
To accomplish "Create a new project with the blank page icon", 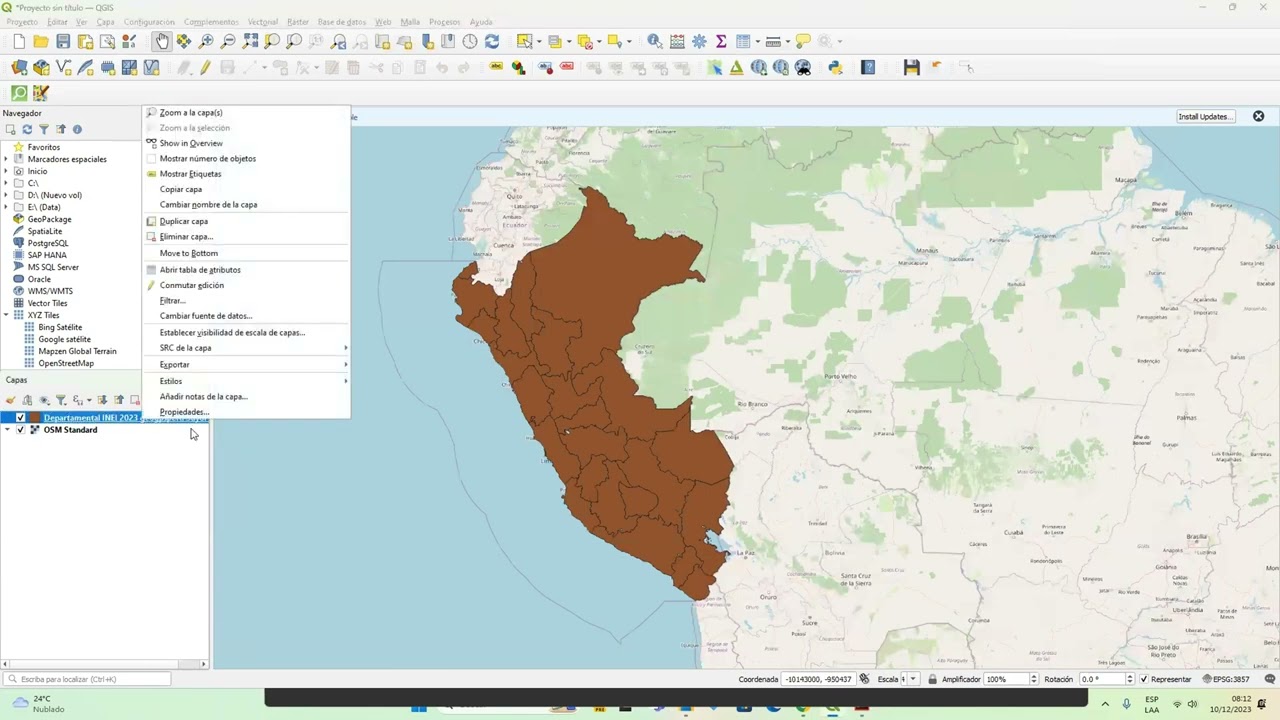I will coord(19,41).
